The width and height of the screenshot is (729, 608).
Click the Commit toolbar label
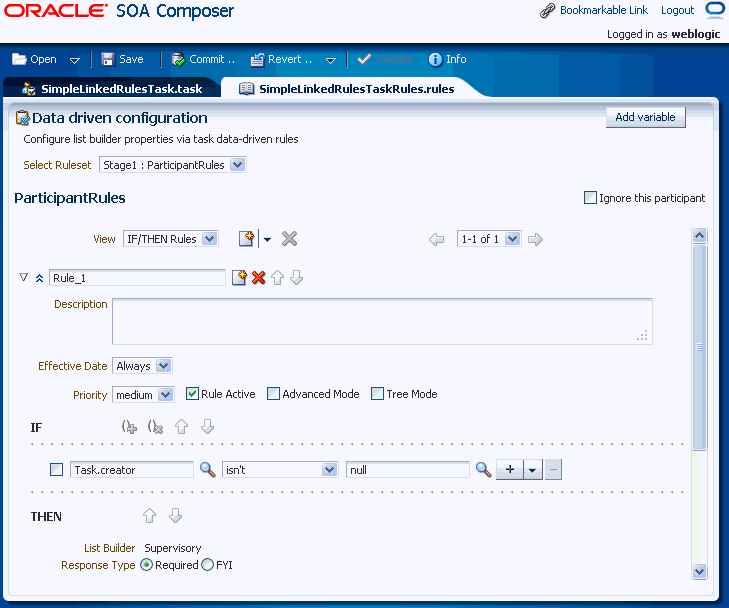click(x=212, y=59)
